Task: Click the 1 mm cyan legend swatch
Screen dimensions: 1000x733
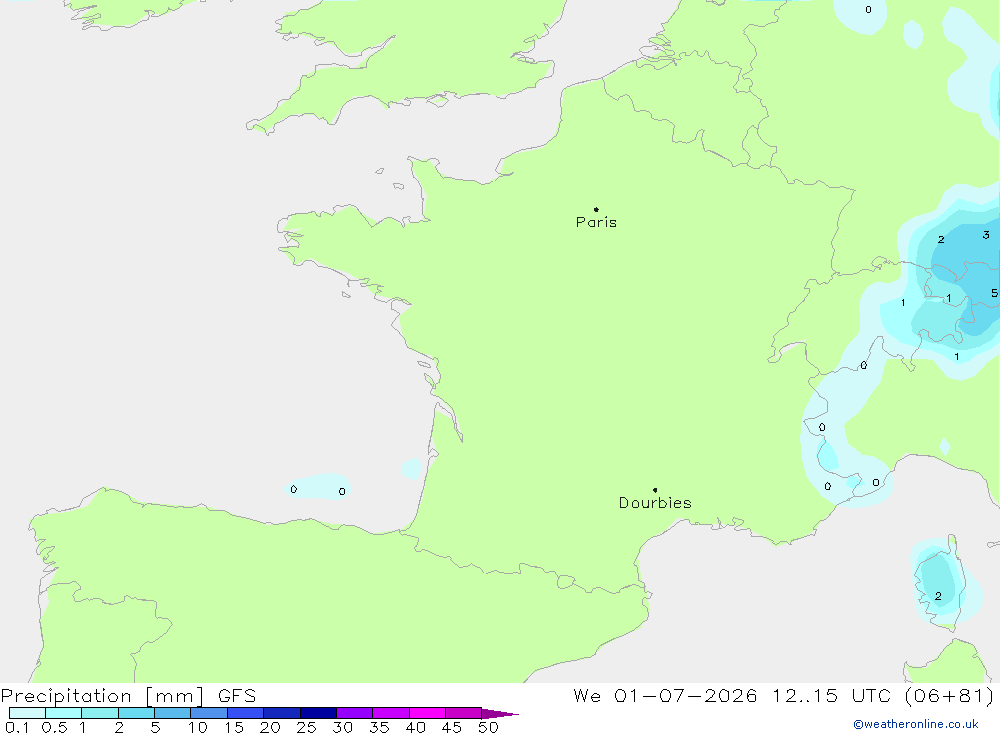Action: point(99,713)
